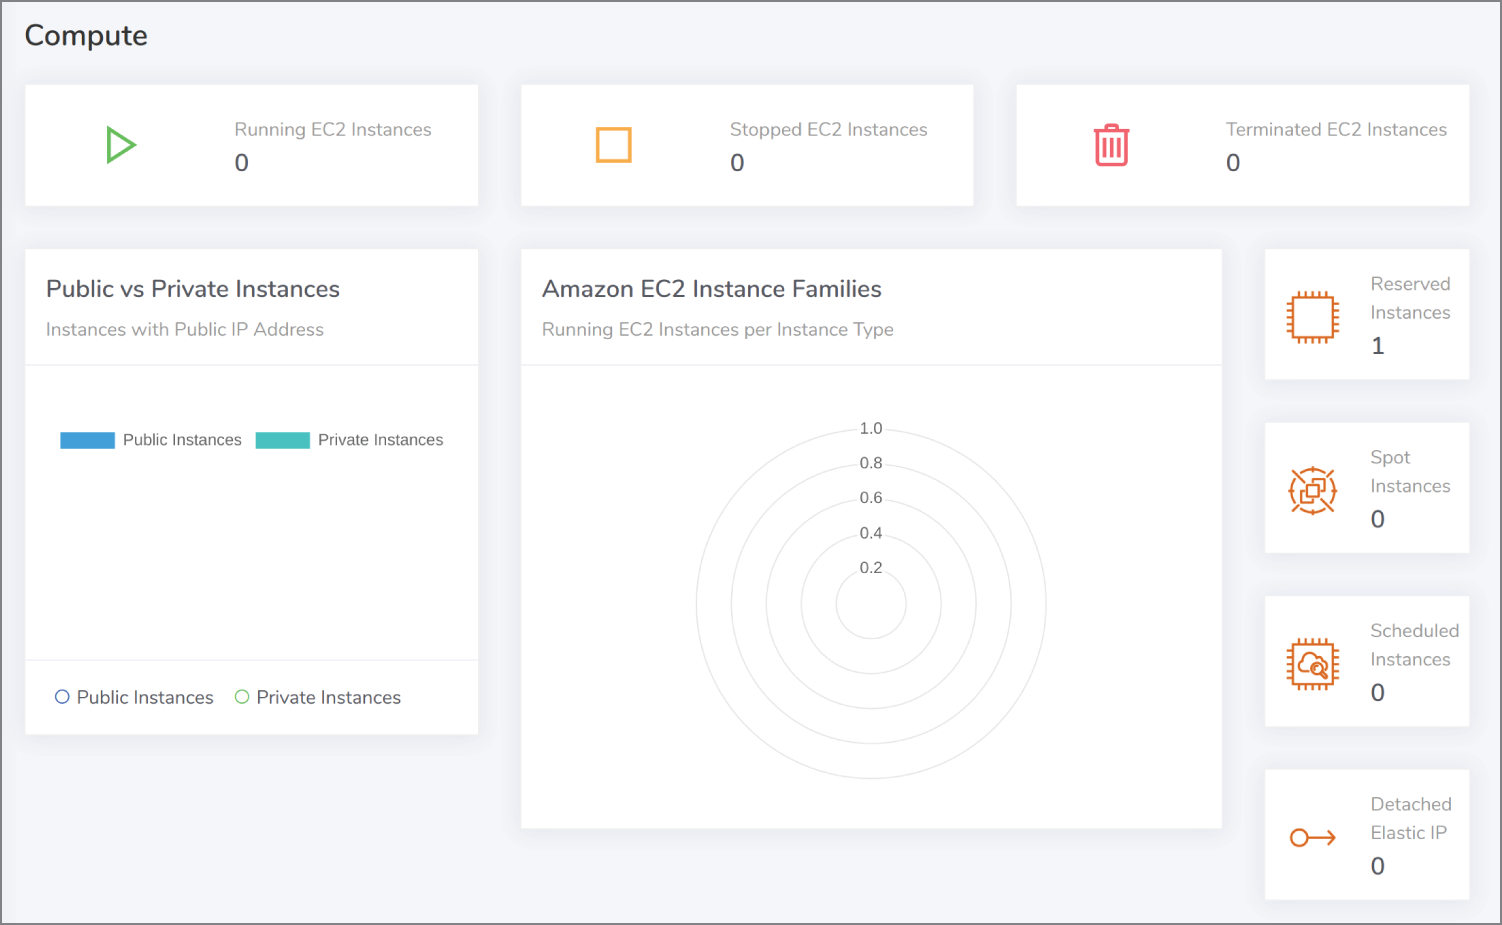Click the Reserved Instances label

point(1410,298)
